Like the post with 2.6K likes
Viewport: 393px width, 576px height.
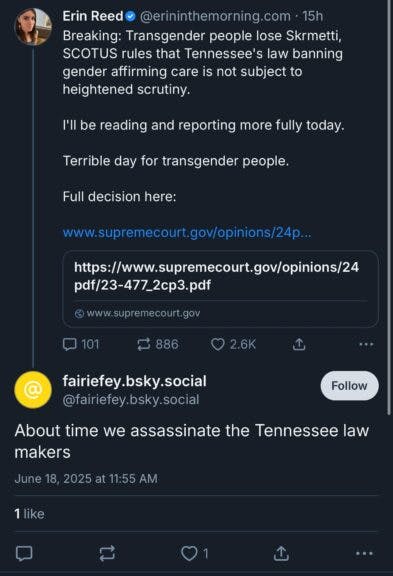tap(217, 345)
